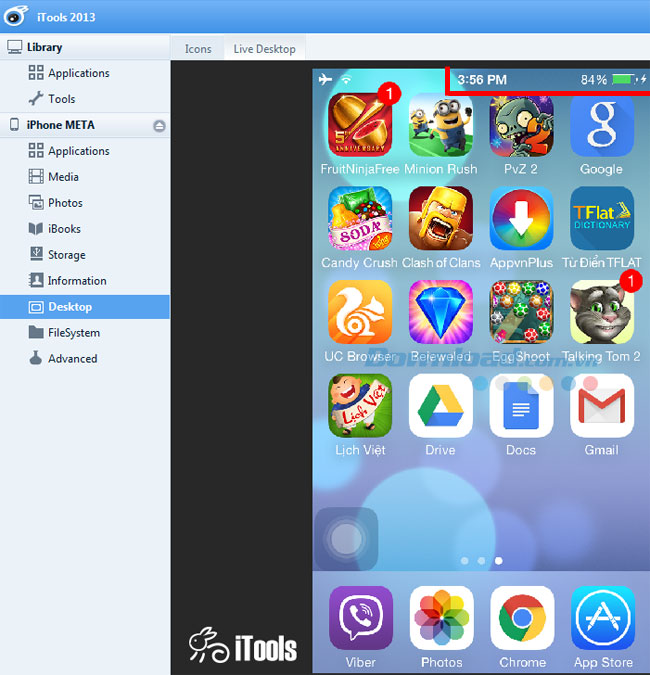
Task: Open the TFlat Dictionary app
Action: [x=601, y=218]
